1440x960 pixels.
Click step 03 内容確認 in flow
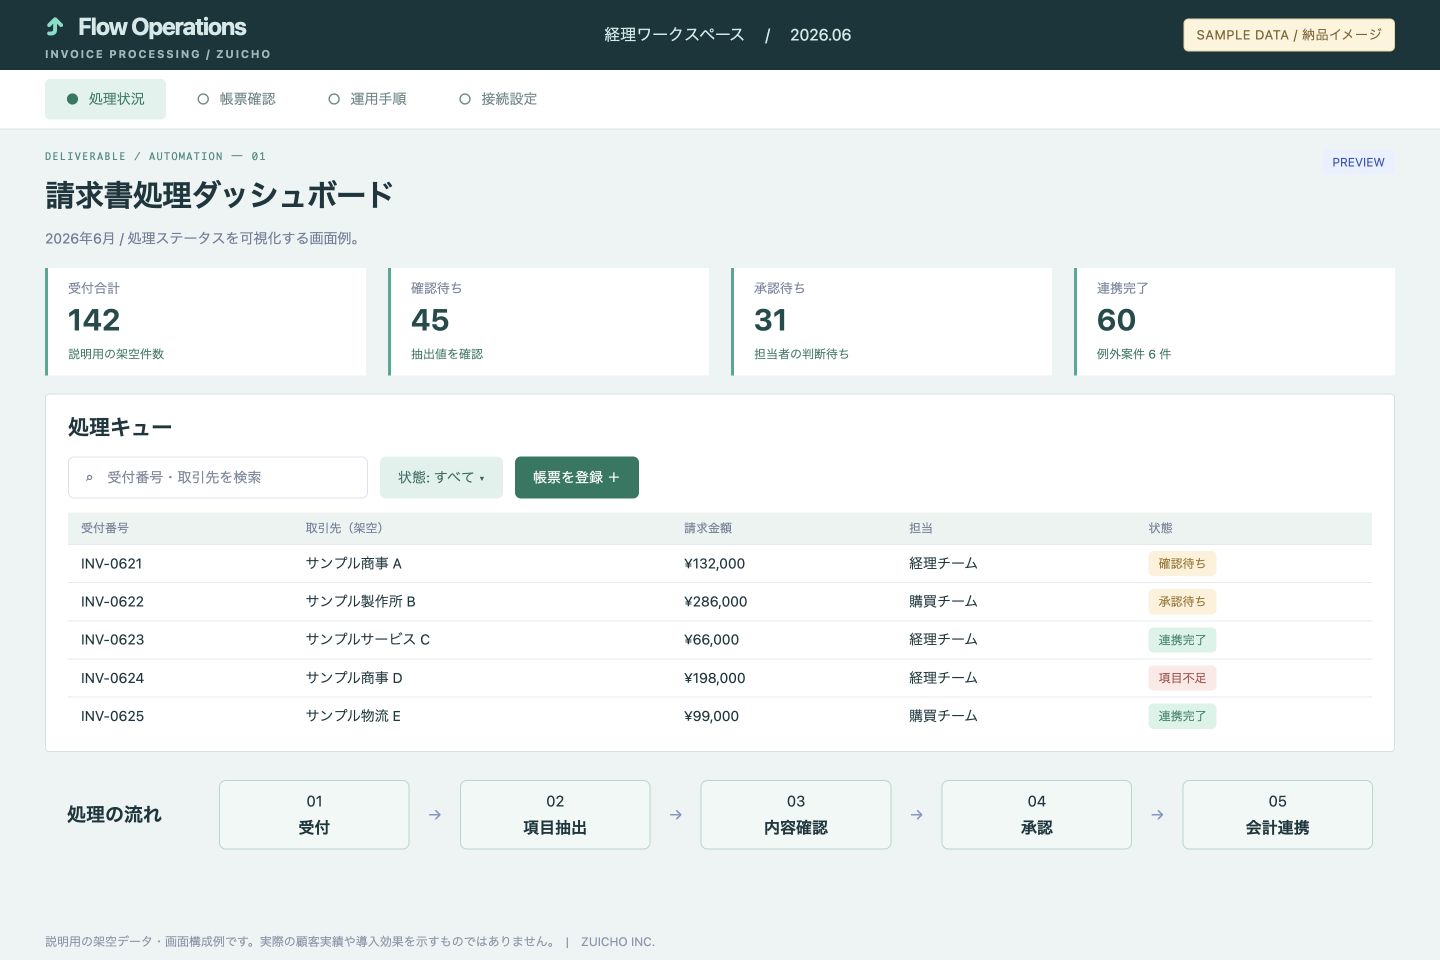[x=796, y=815]
